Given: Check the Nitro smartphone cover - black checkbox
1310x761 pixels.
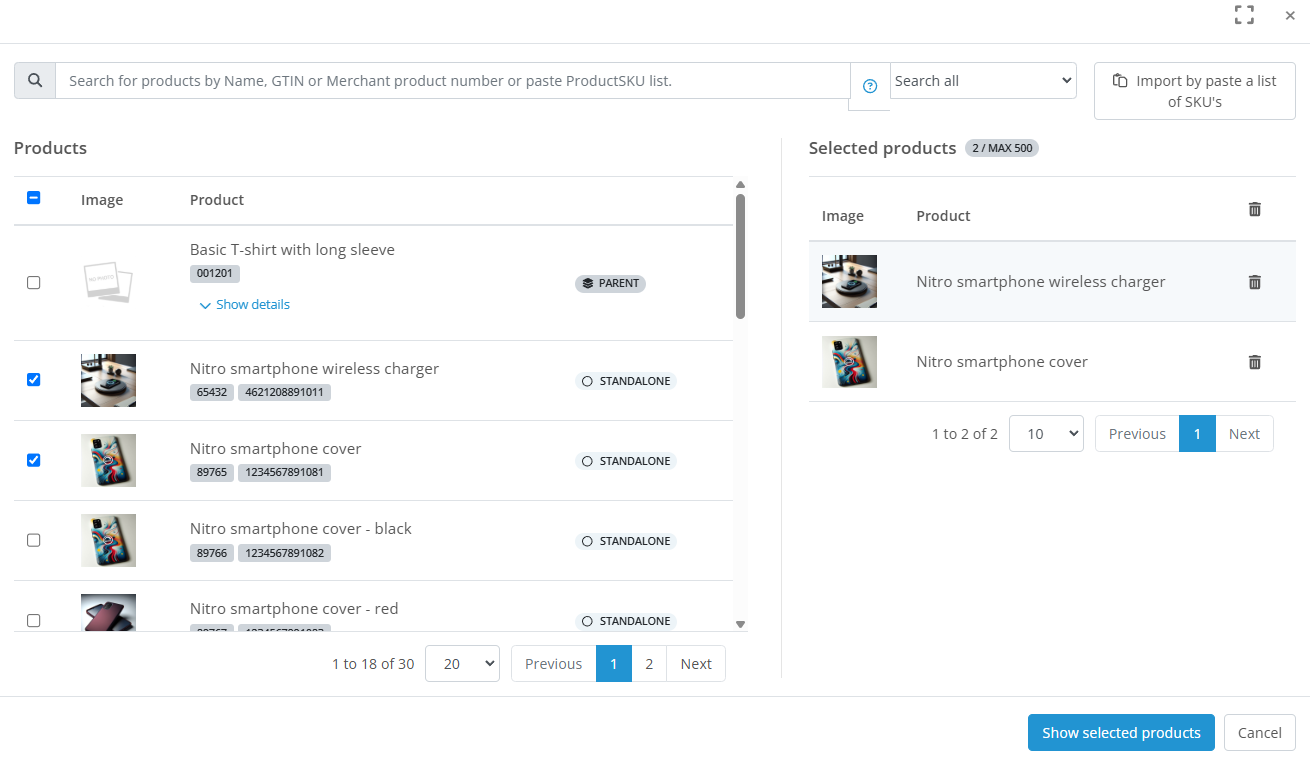Looking at the screenshot, I should [x=33, y=540].
